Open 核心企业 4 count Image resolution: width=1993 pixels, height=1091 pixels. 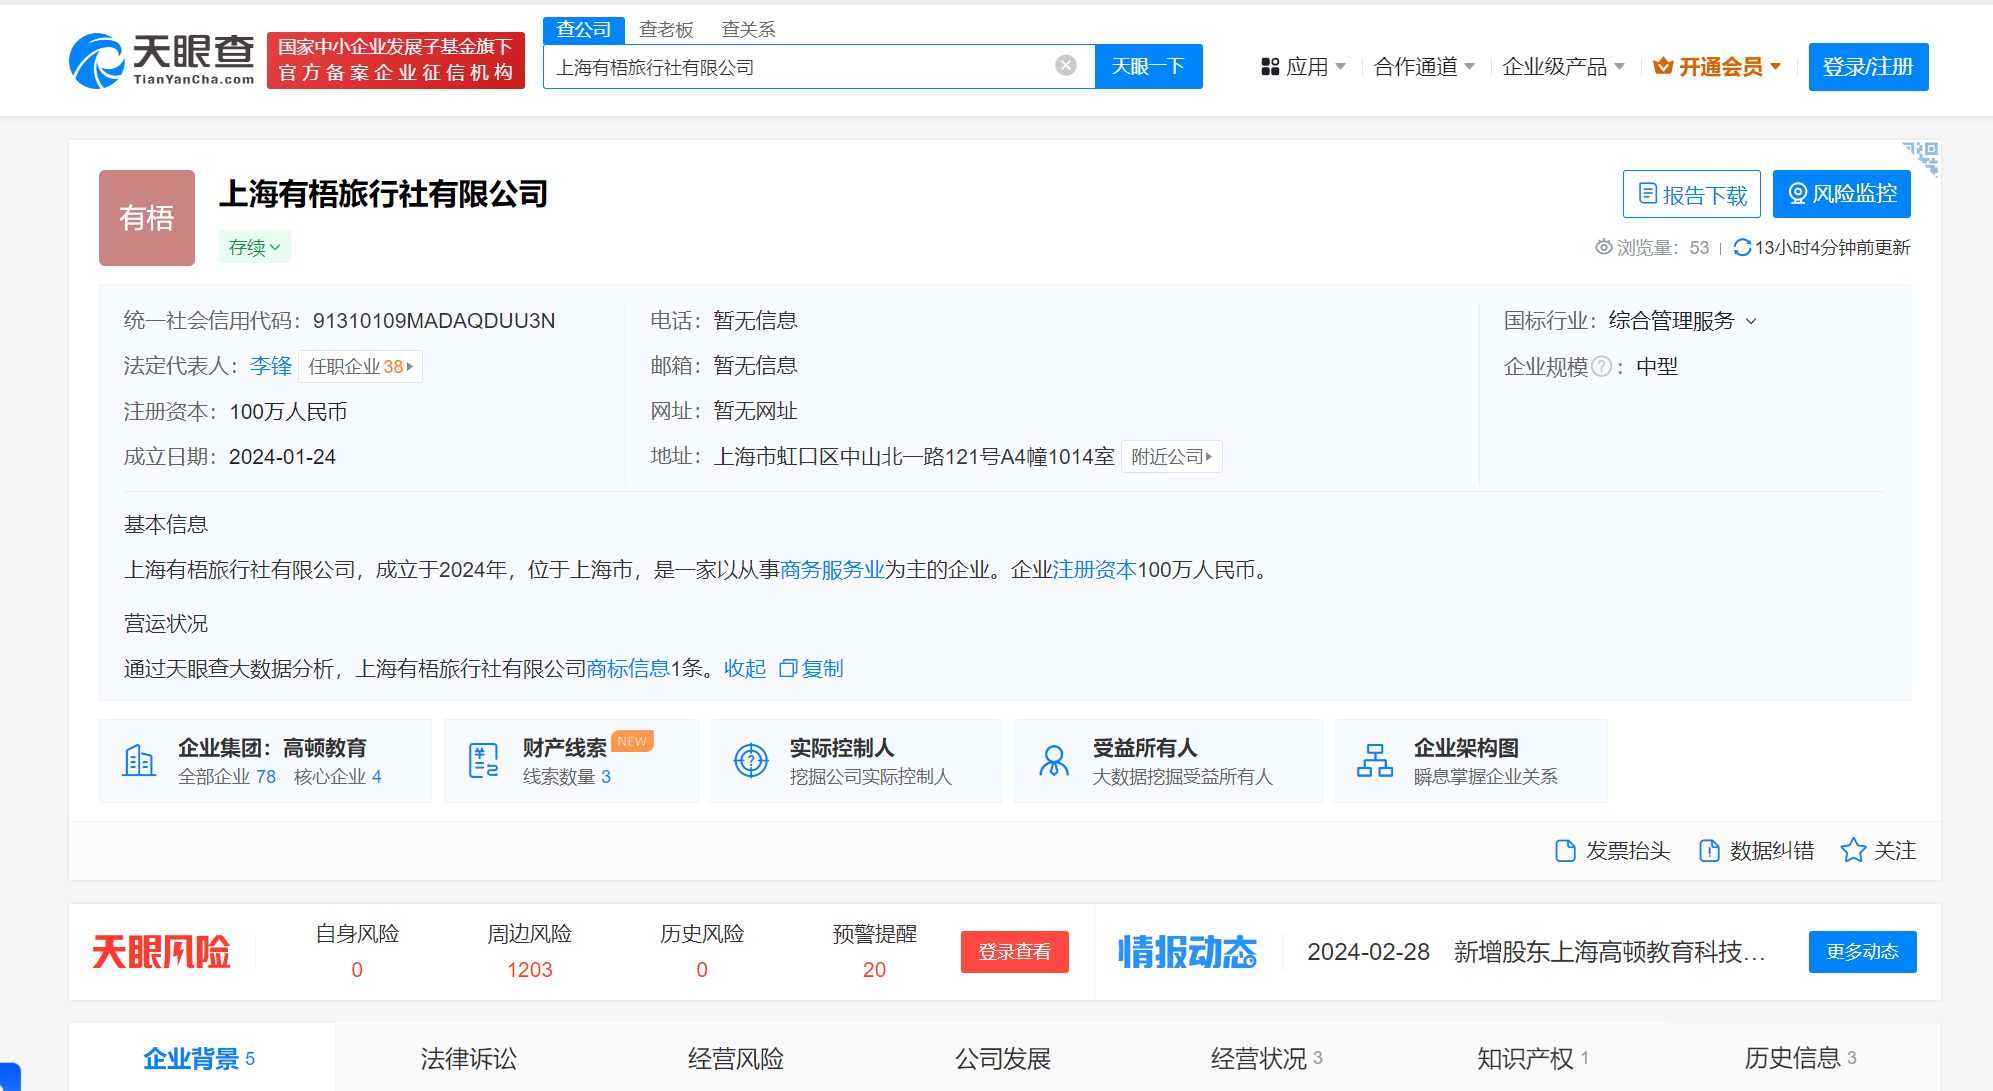click(338, 777)
